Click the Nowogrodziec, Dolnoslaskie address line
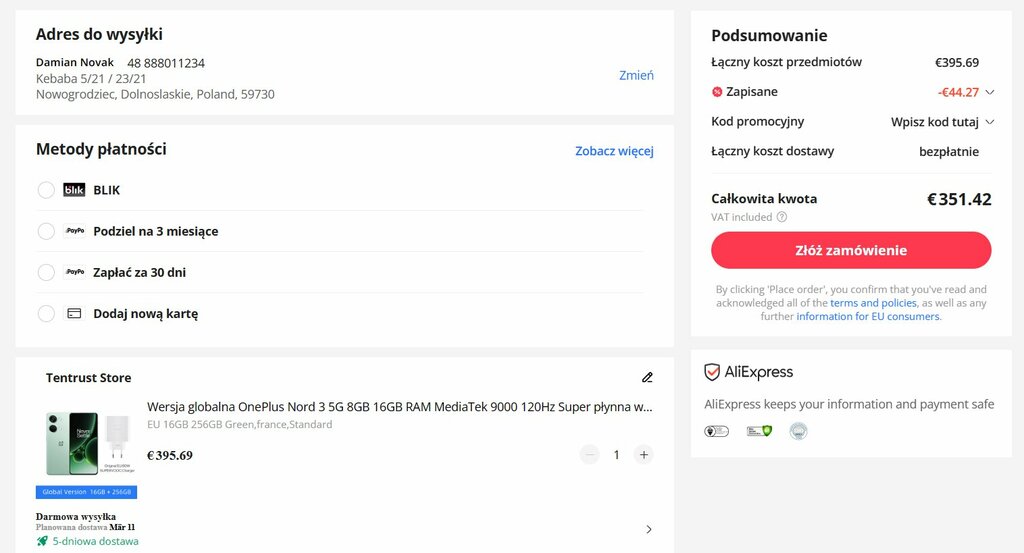The image size is (1024, 553). tap(155, 94)
